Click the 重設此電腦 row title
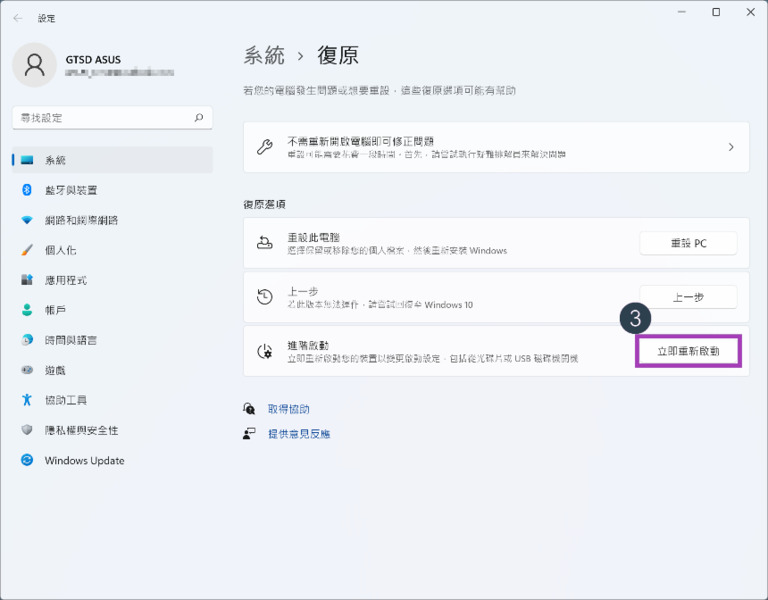The image size is (768, 600). 313,238
